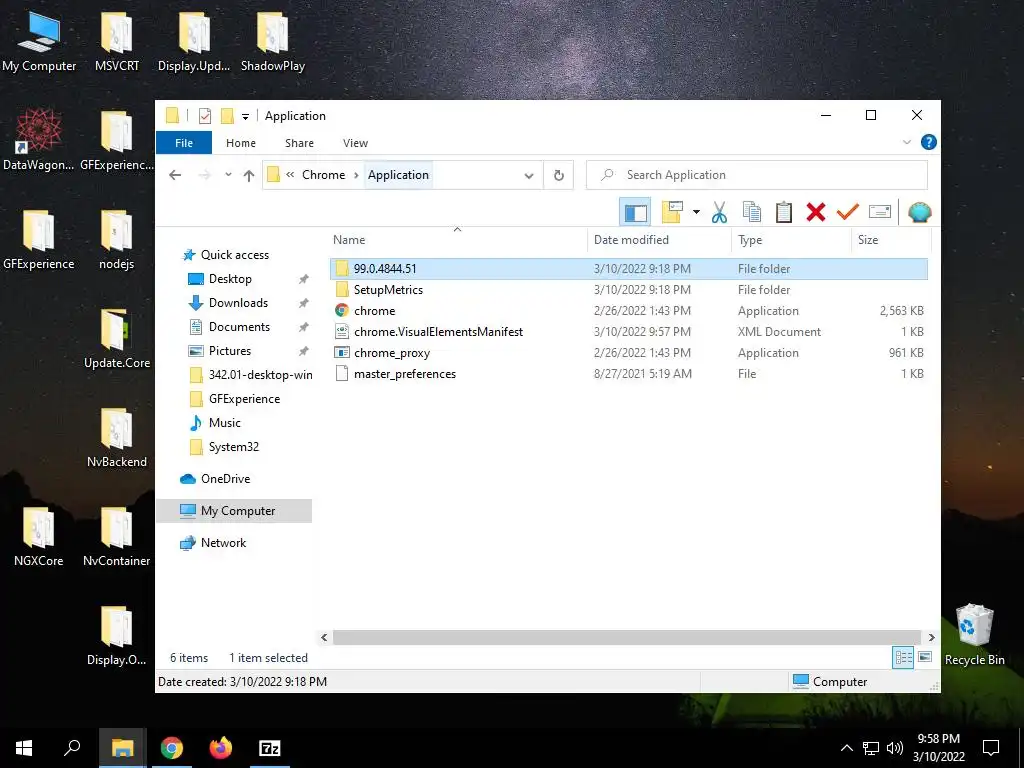Open the New folder dropdown arrow

tap(696, 212)
